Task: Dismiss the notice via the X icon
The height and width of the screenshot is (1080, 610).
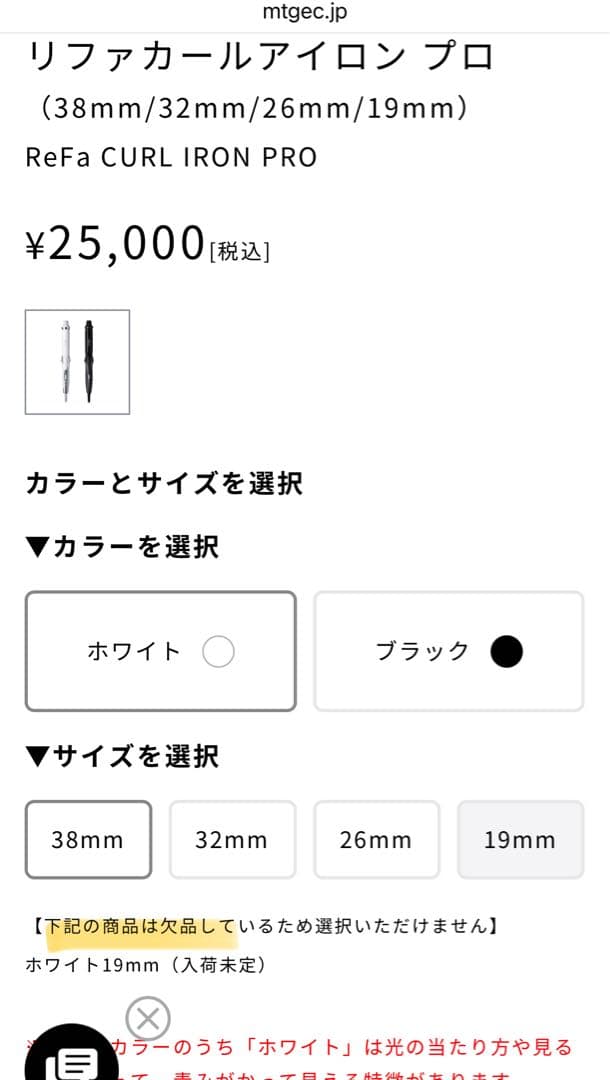Action: (149, 1019)
